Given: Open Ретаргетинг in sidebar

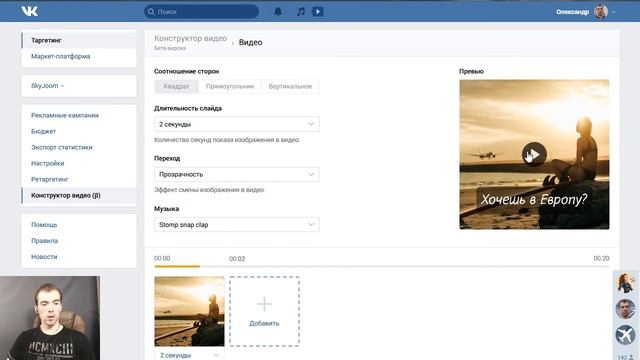Looking at the screenshot, I should point(50,179).
